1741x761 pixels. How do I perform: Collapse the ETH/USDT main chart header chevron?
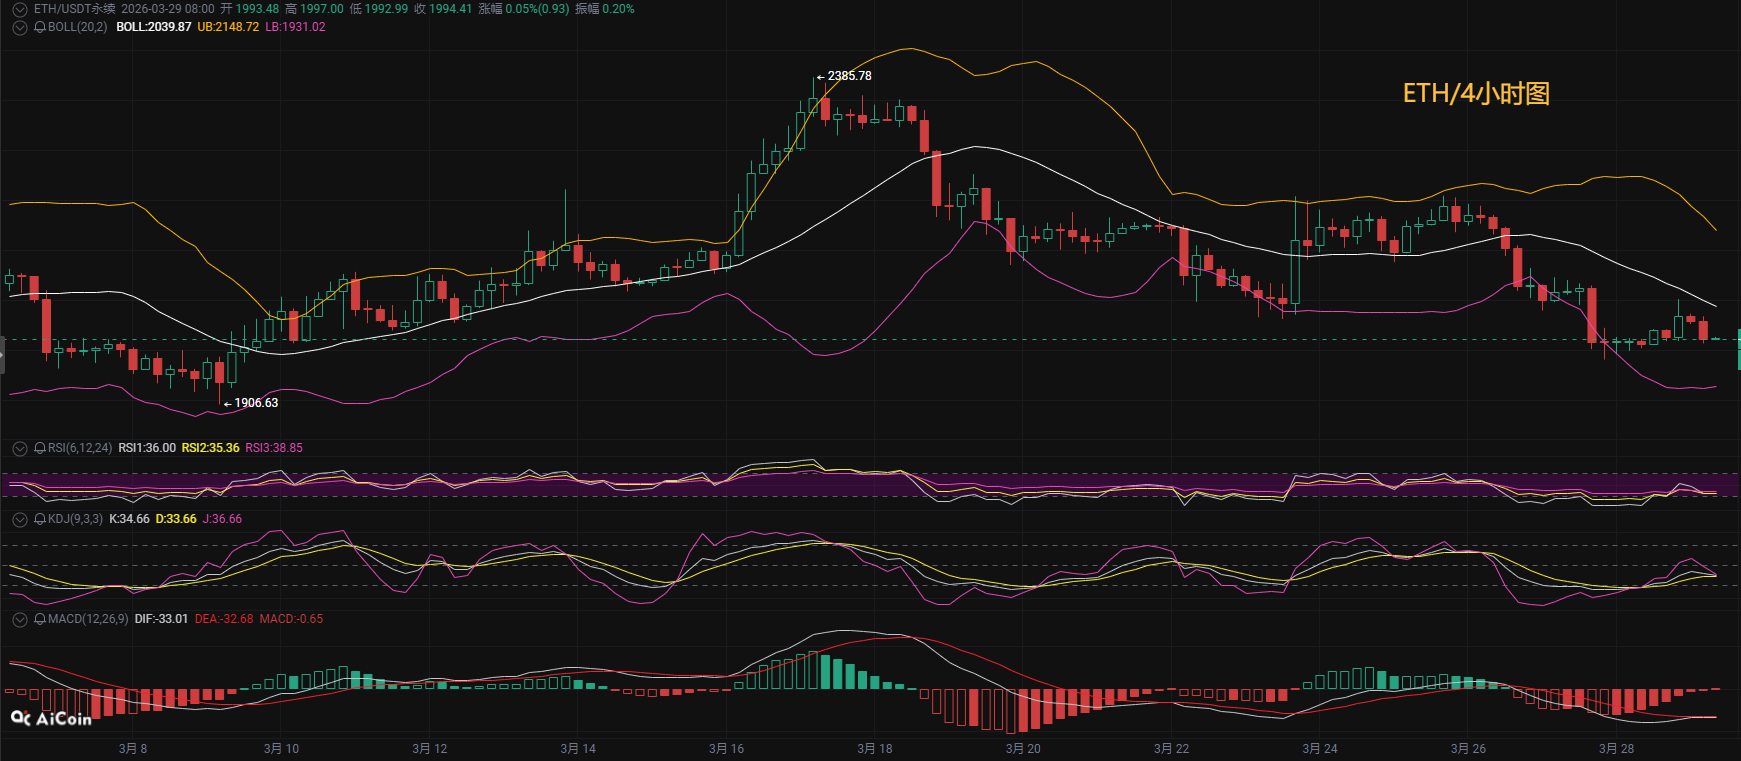[x=19, y=9]
